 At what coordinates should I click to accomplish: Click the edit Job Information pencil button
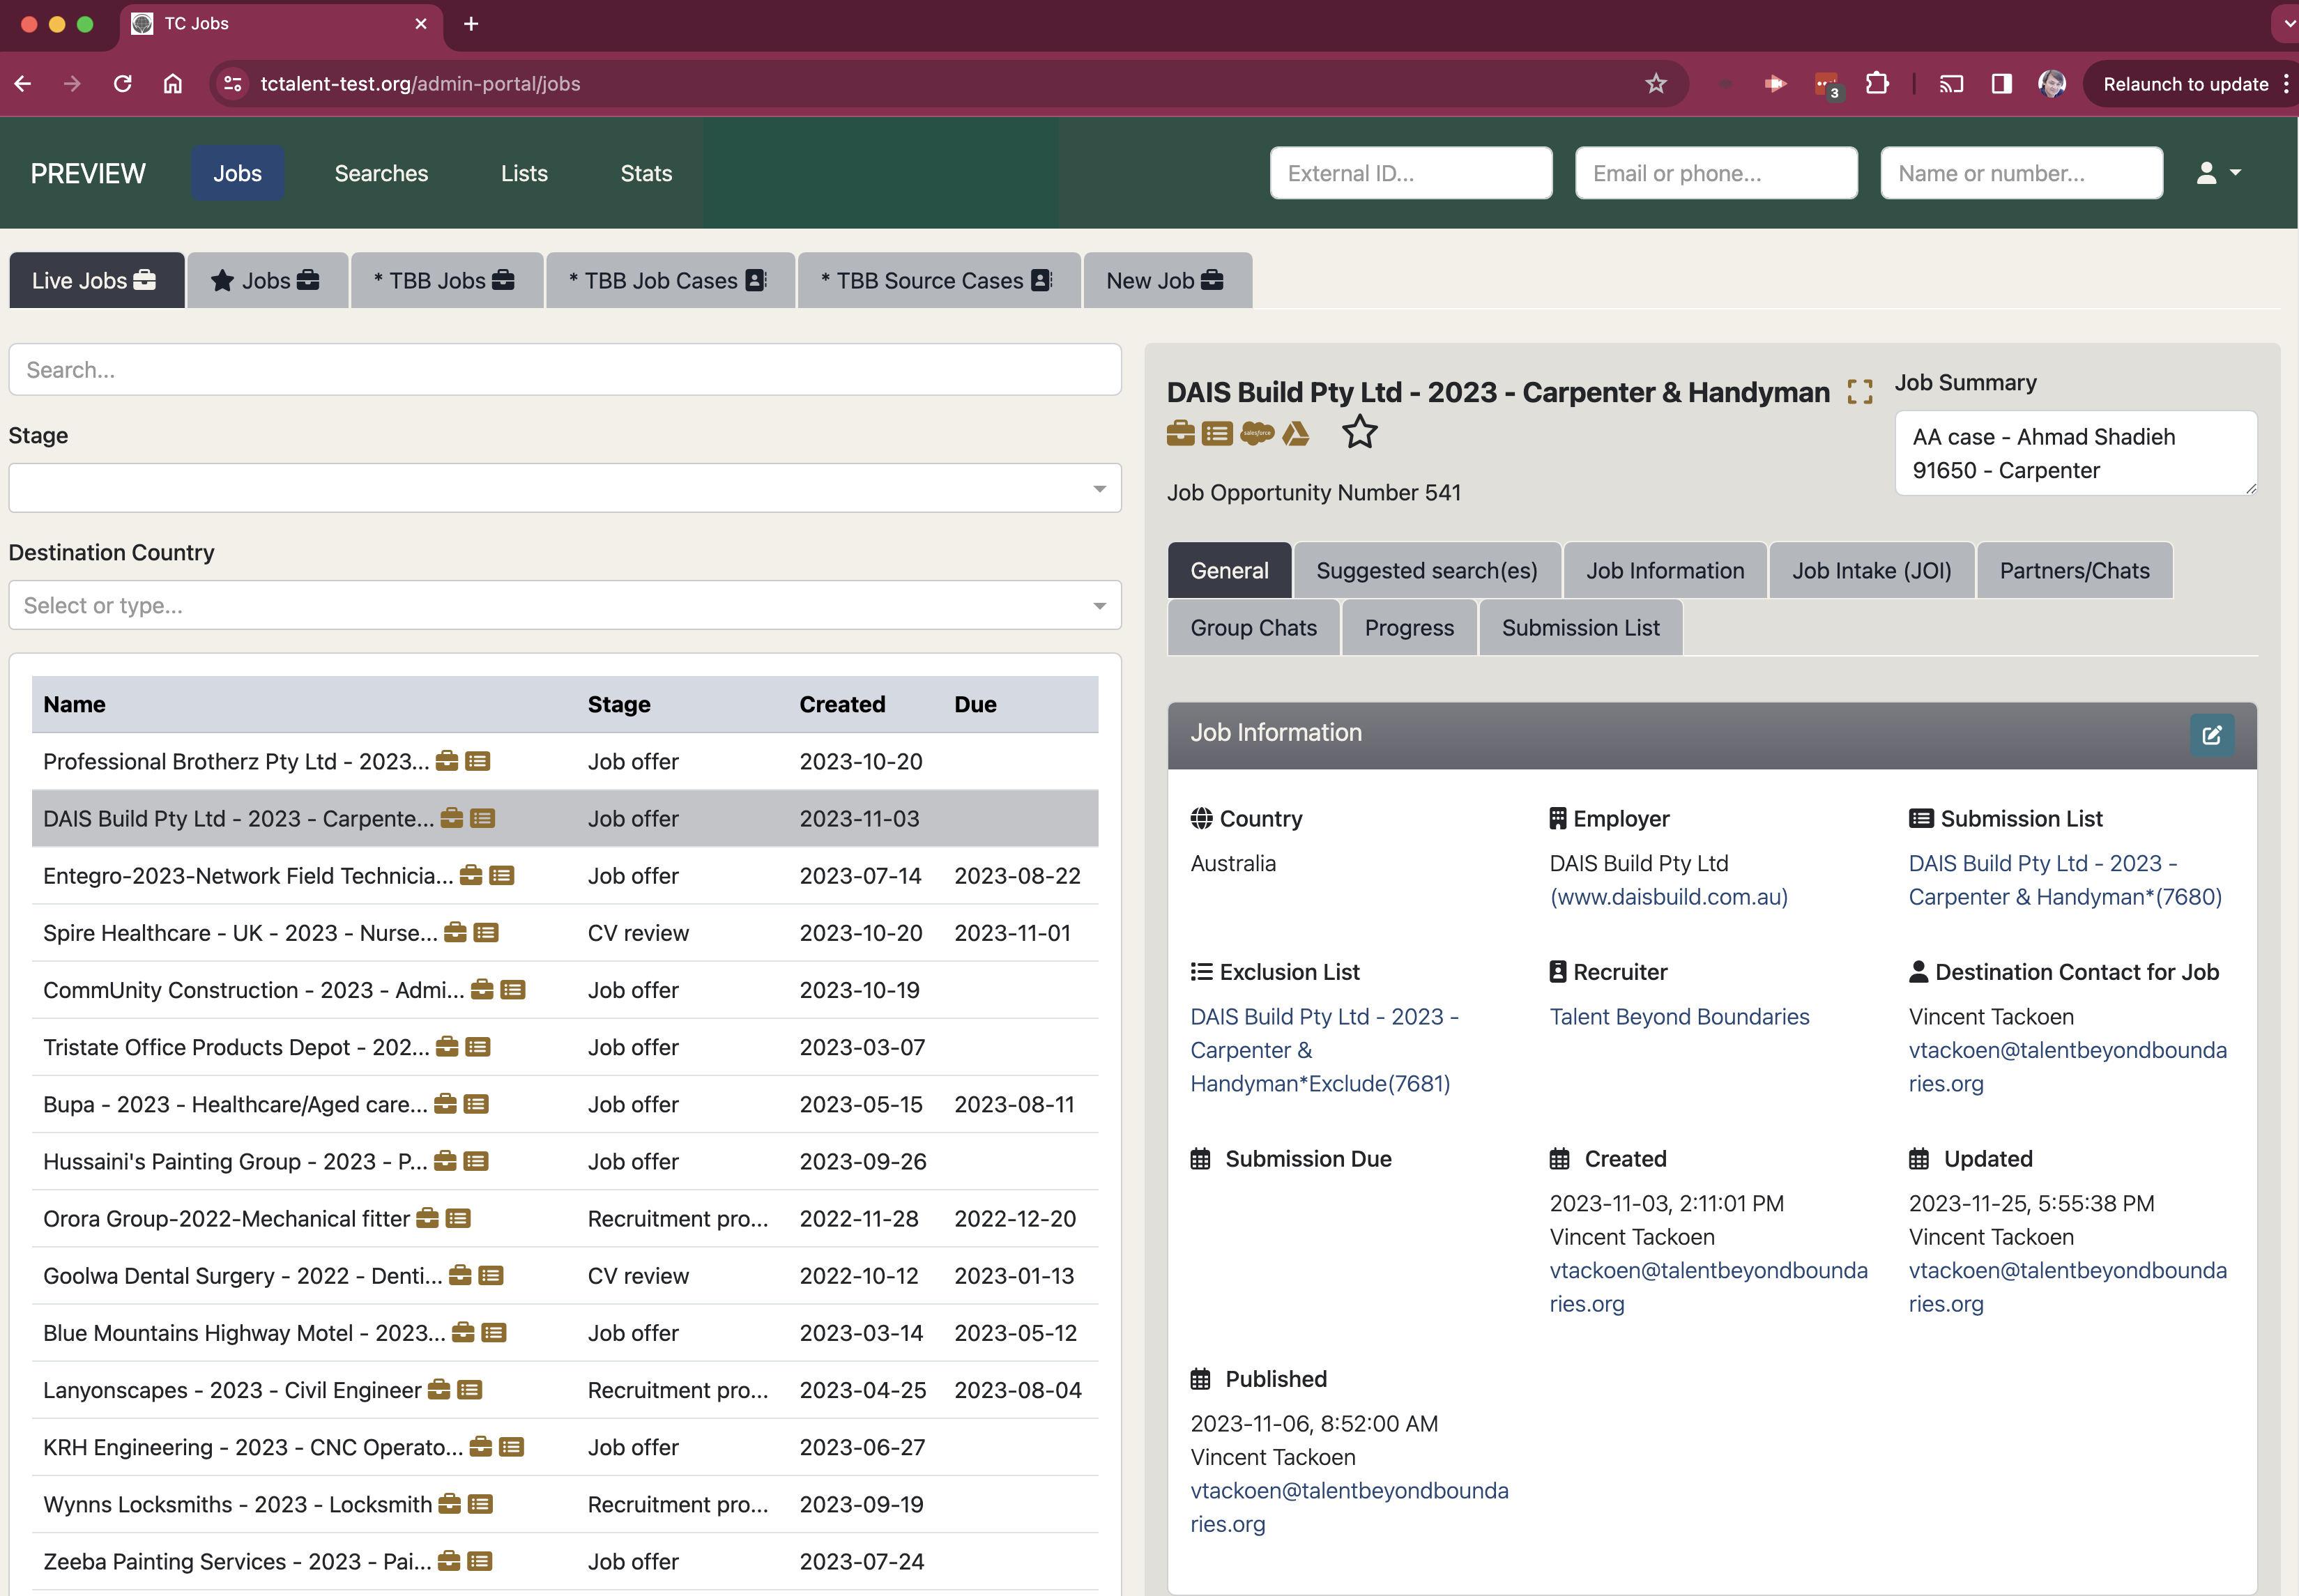[2211, 735]
